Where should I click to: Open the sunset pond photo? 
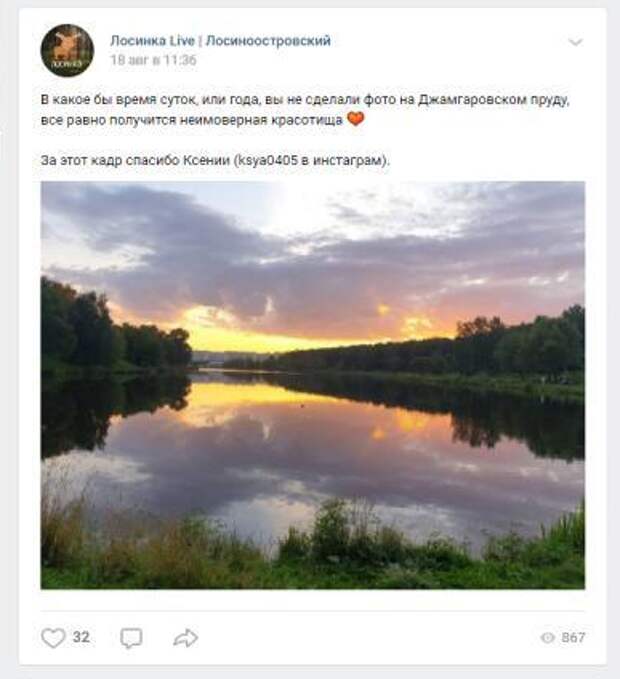click(313, 385)
